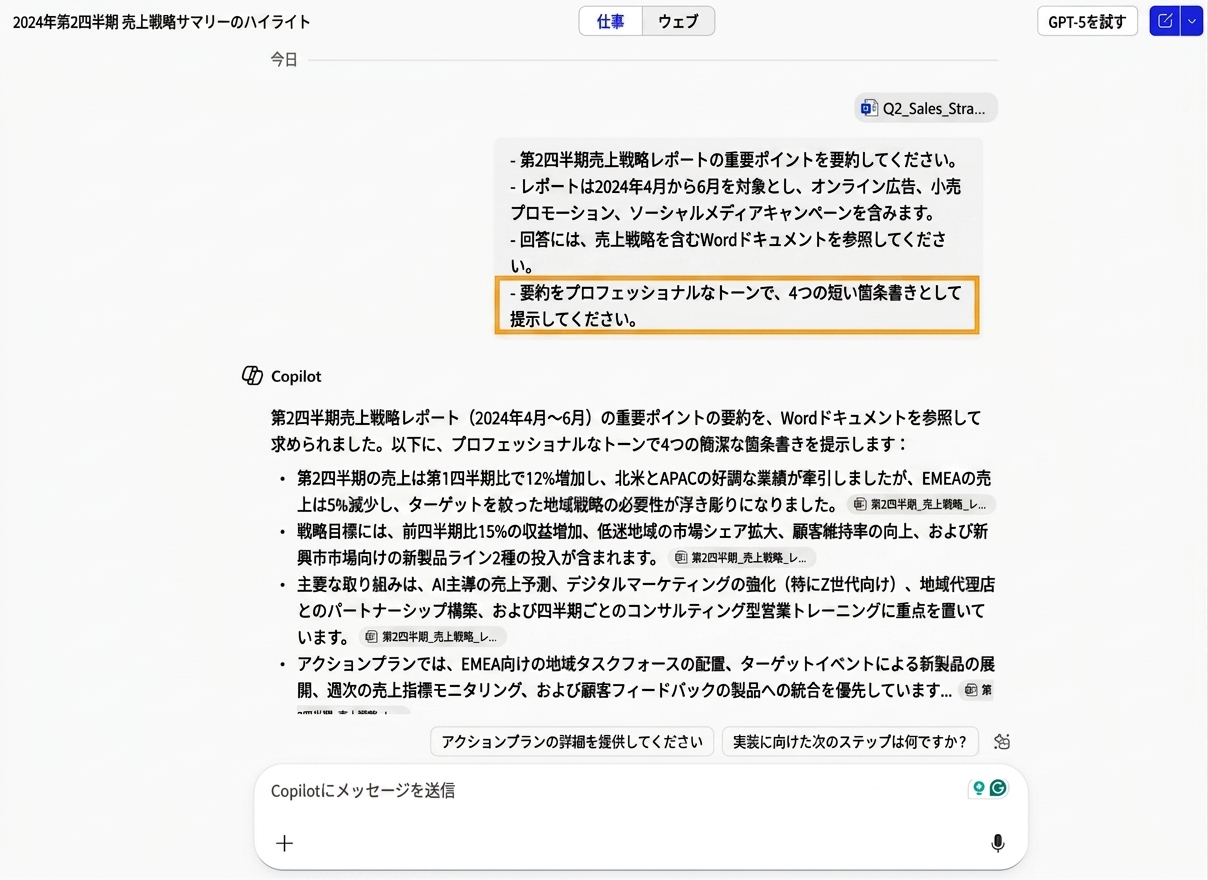1208x880 pixels.
Task: Click the title 2024年第2四半期 売上戦略サマリーのハイライト
Action: coord(161,22)
